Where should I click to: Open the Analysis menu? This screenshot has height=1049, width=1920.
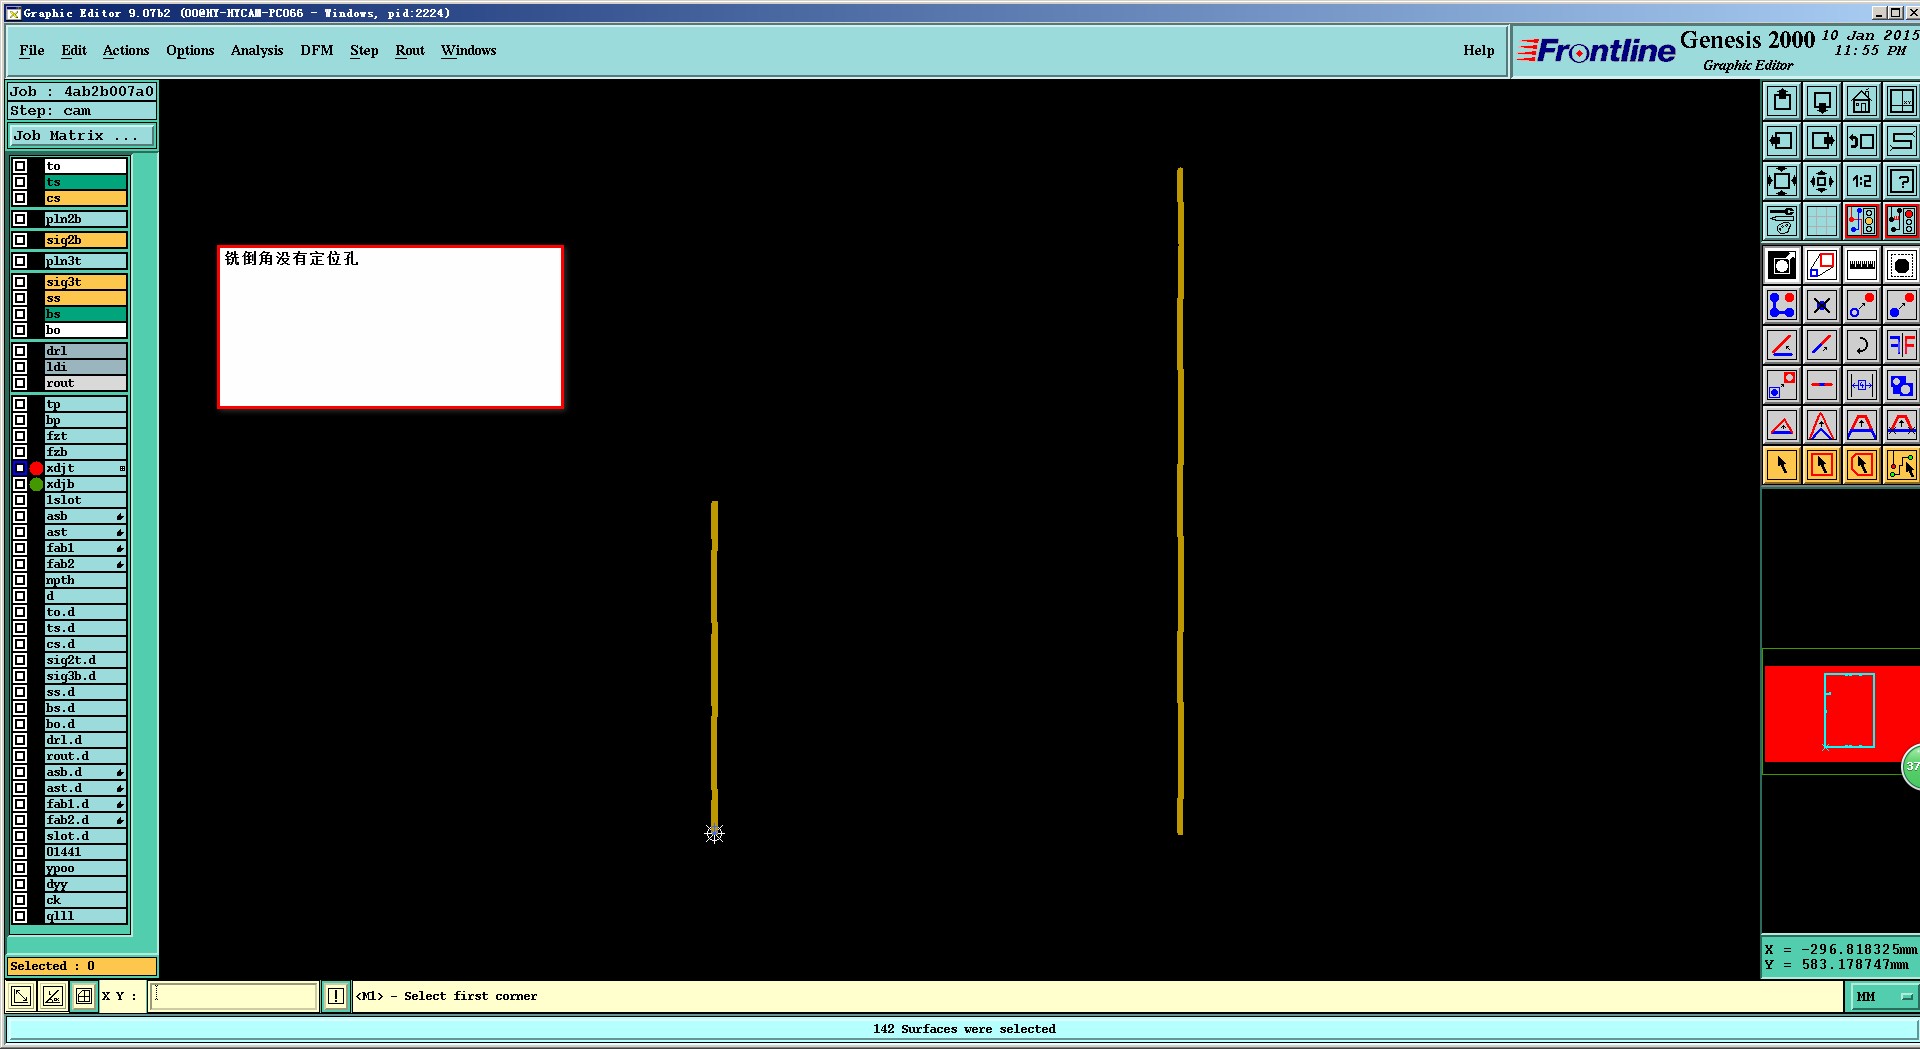pyautogui.click(x=257, y=50)
